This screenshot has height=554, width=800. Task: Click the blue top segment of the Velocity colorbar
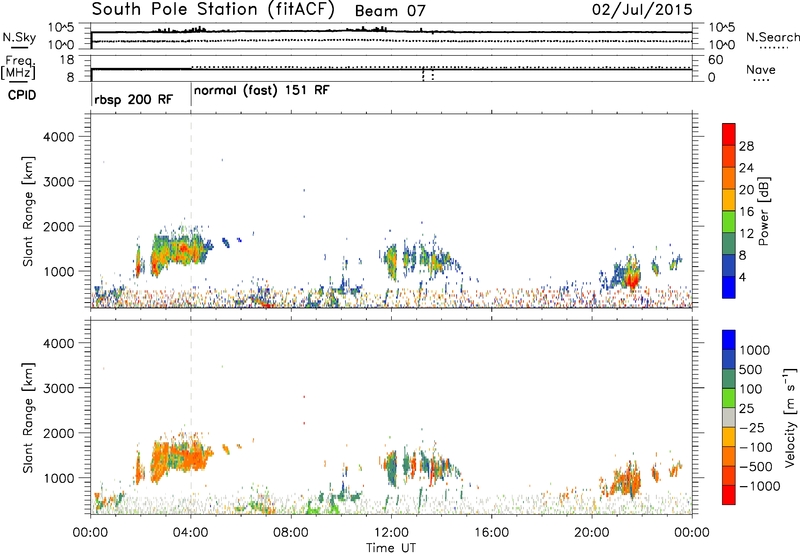(729, 340)
